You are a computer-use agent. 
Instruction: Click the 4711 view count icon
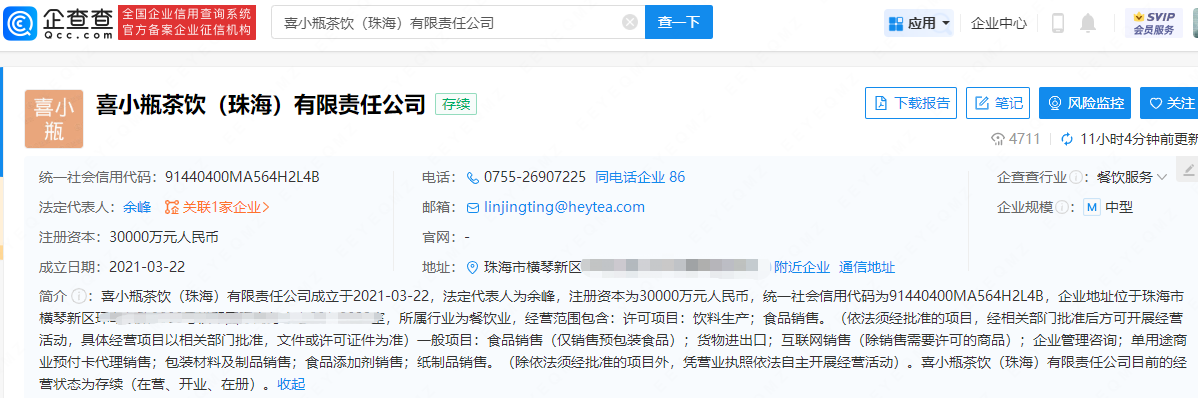[997, 139]
